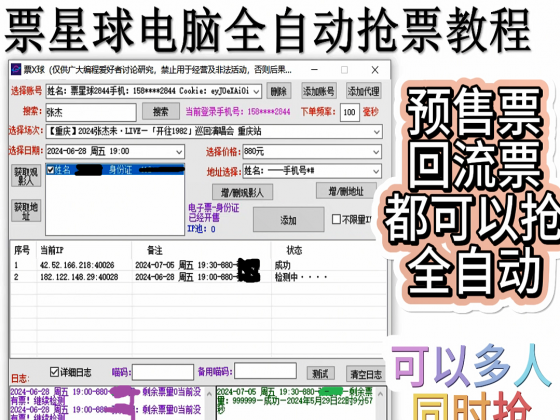Maximize the 票X球 window
The width and height of the screenshot is (560, 420).
tap(344, 69)
